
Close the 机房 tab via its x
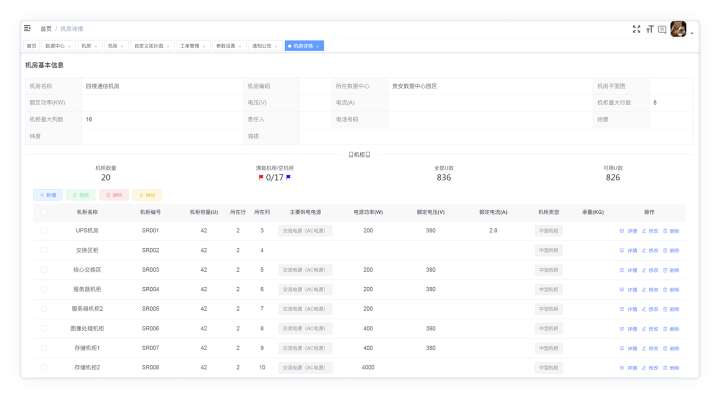[x=96, y=46]
